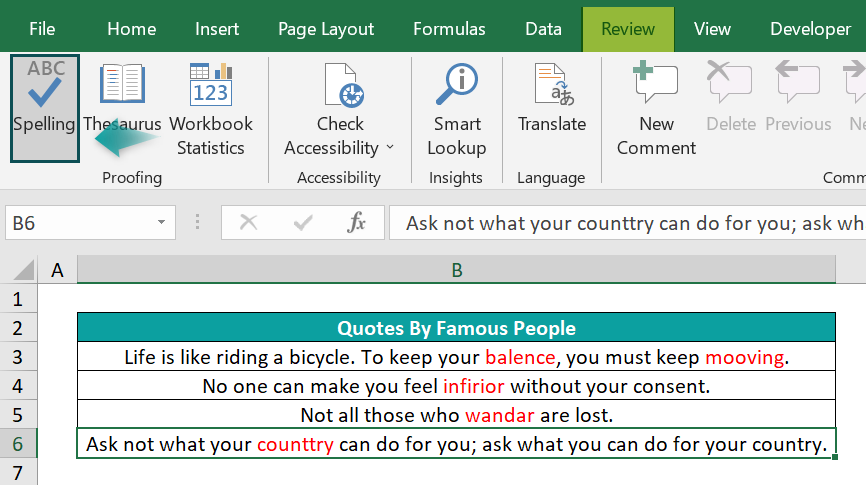Select row 5 header
866x485 pixels.
(18, 414)
